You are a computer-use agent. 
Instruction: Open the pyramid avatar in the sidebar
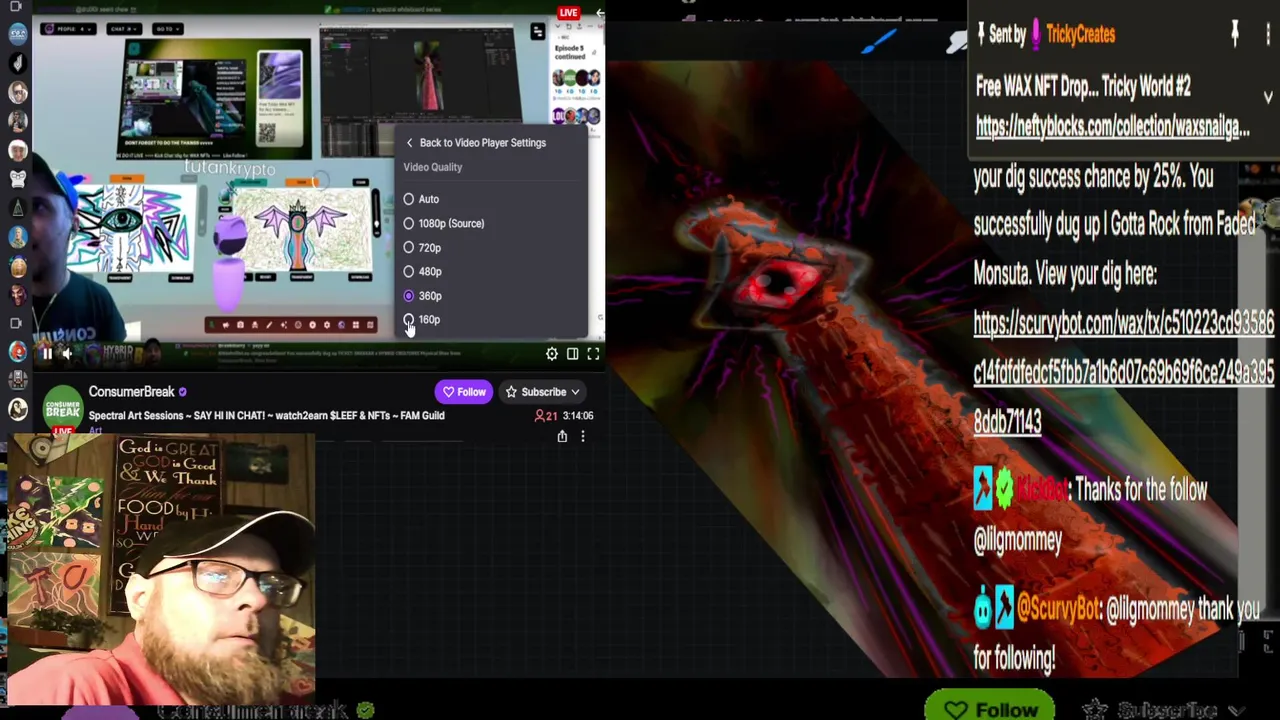(x=17, y=208)
